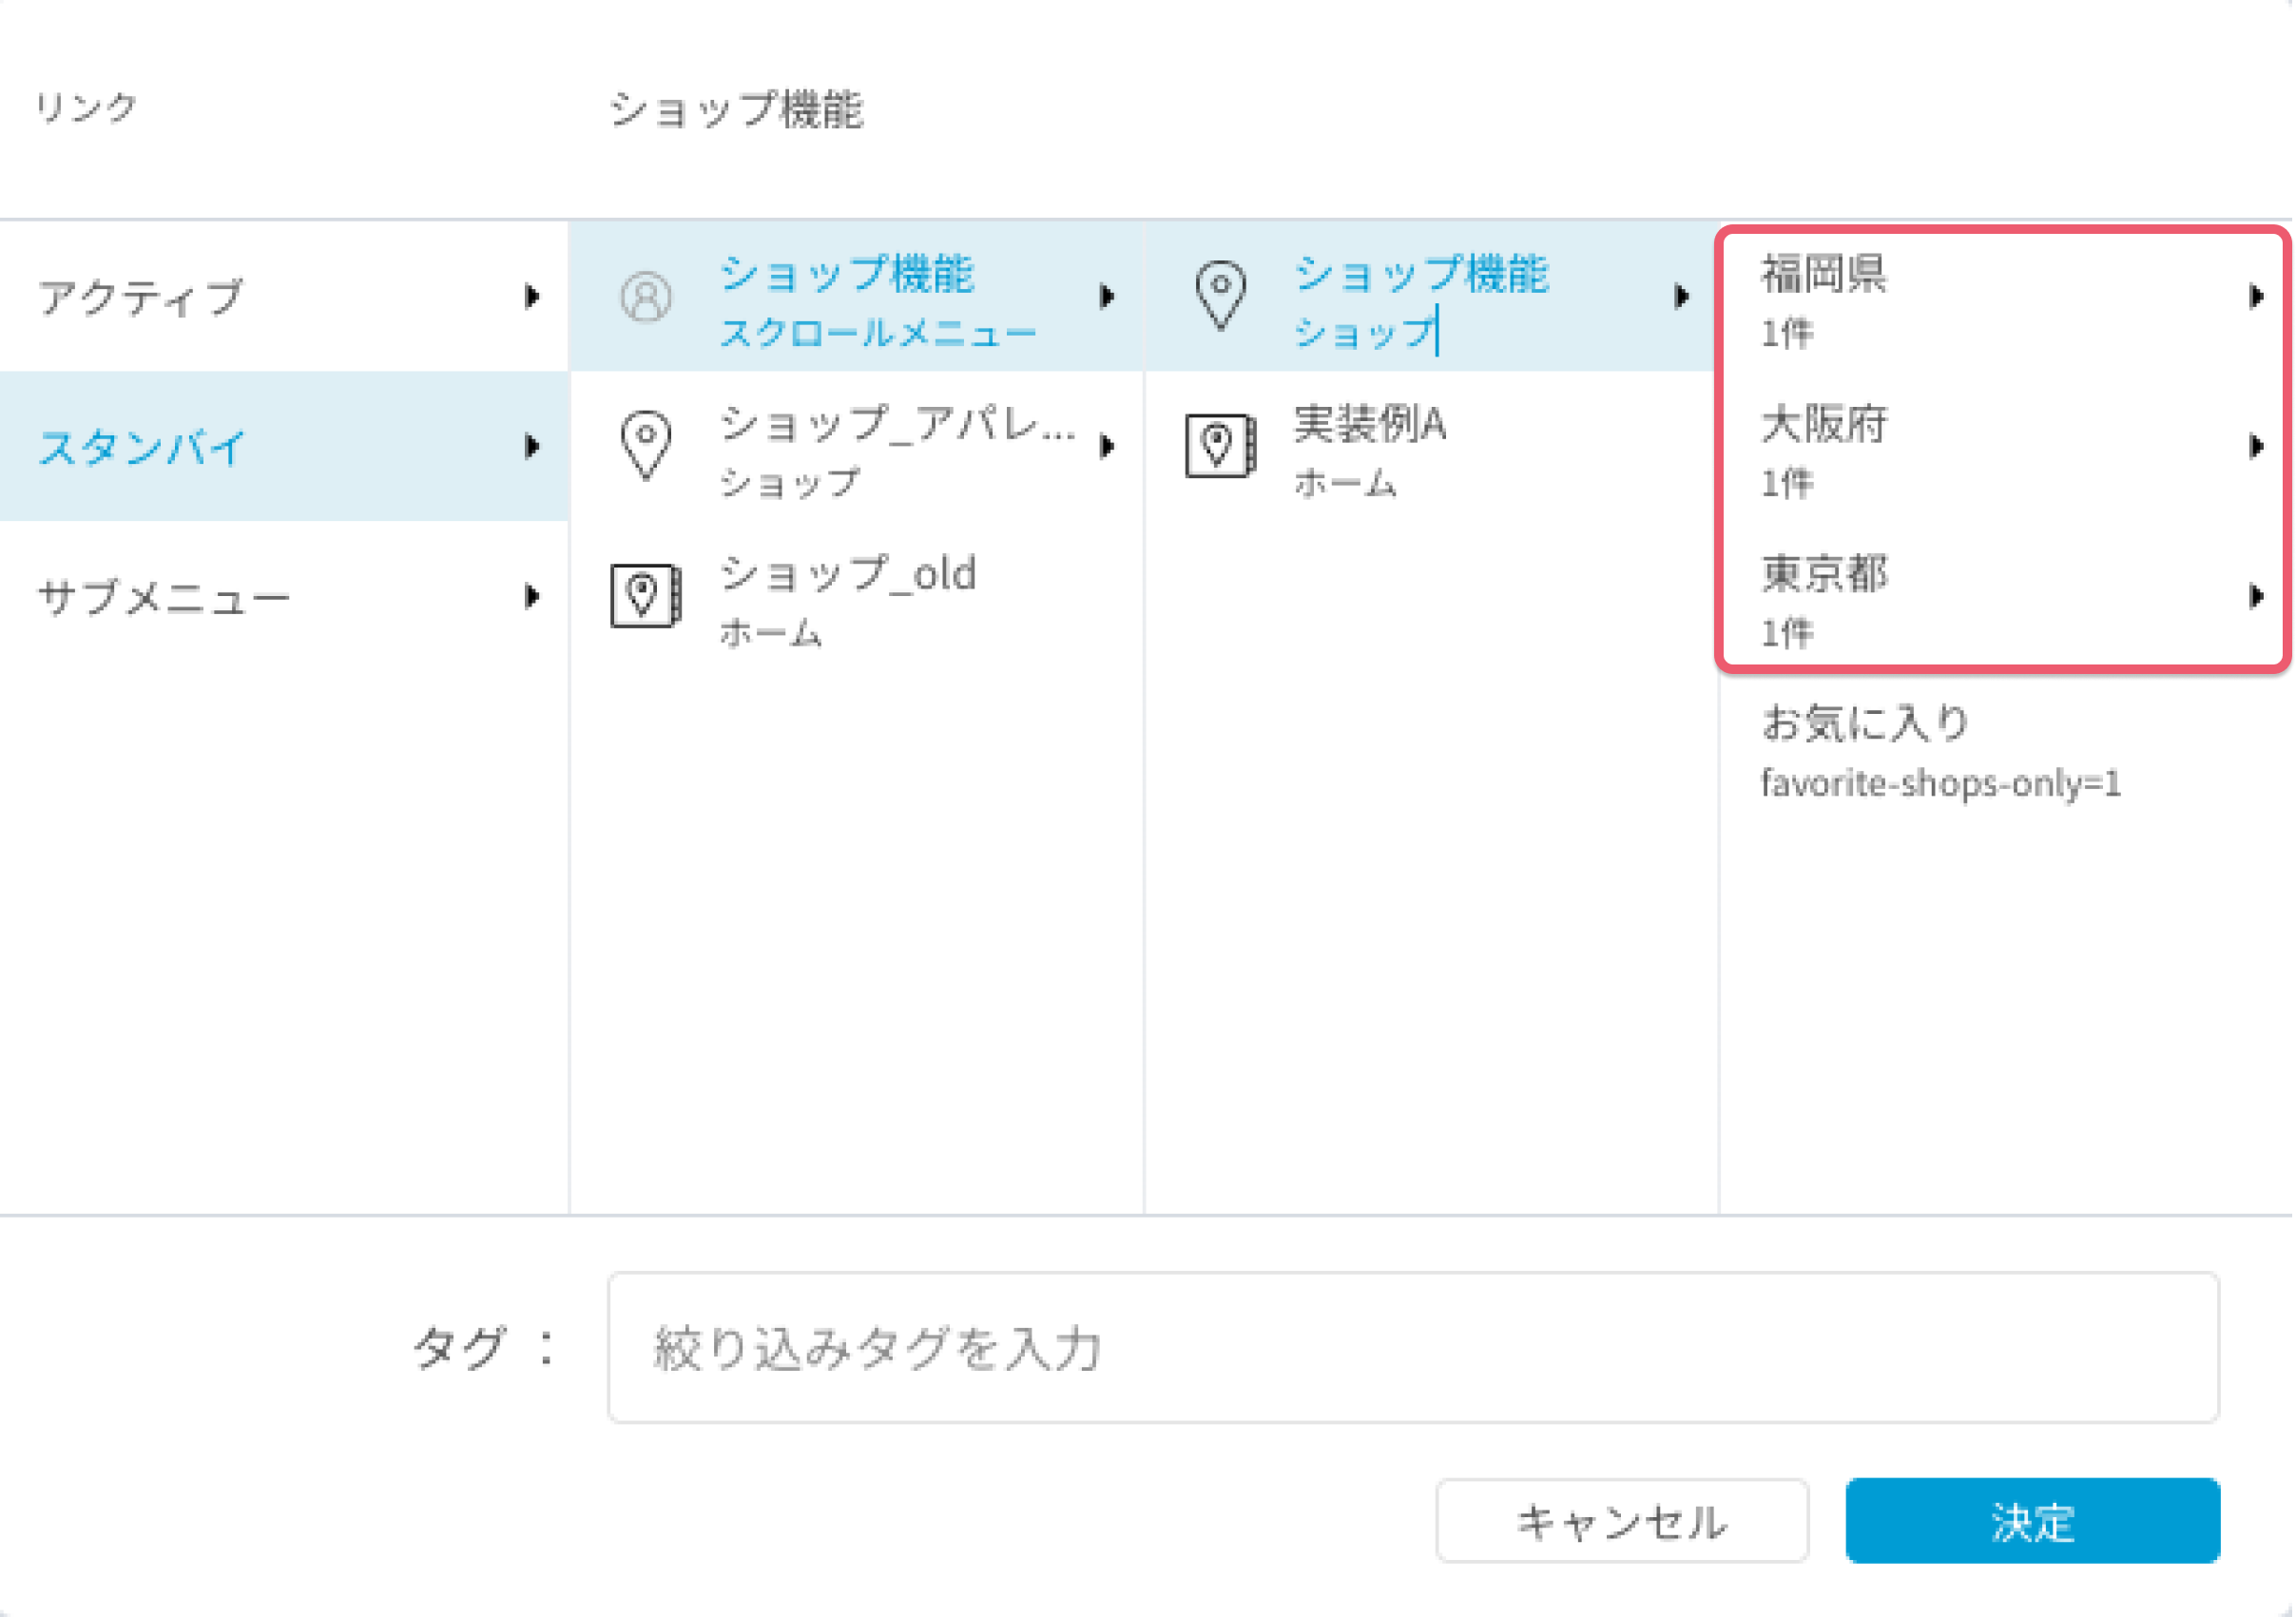Click the map pin icon for ショップ_アパレ...

pos(646,445)
